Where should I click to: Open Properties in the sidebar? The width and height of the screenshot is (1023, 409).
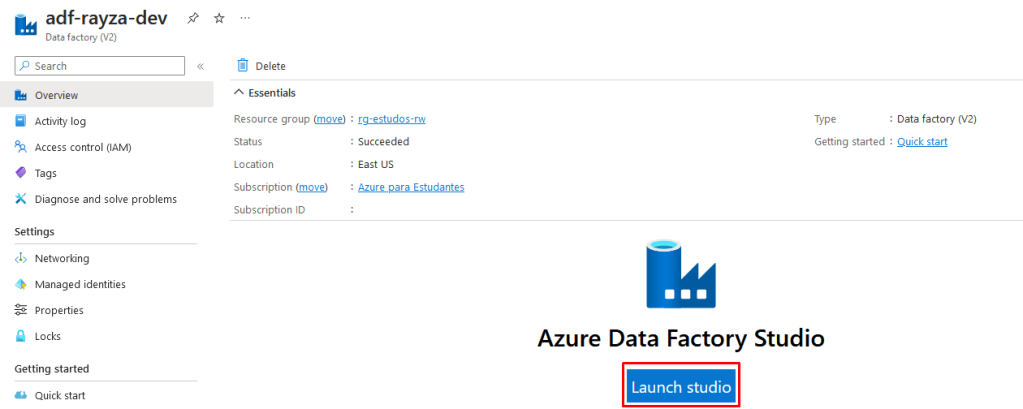(59, 310)
